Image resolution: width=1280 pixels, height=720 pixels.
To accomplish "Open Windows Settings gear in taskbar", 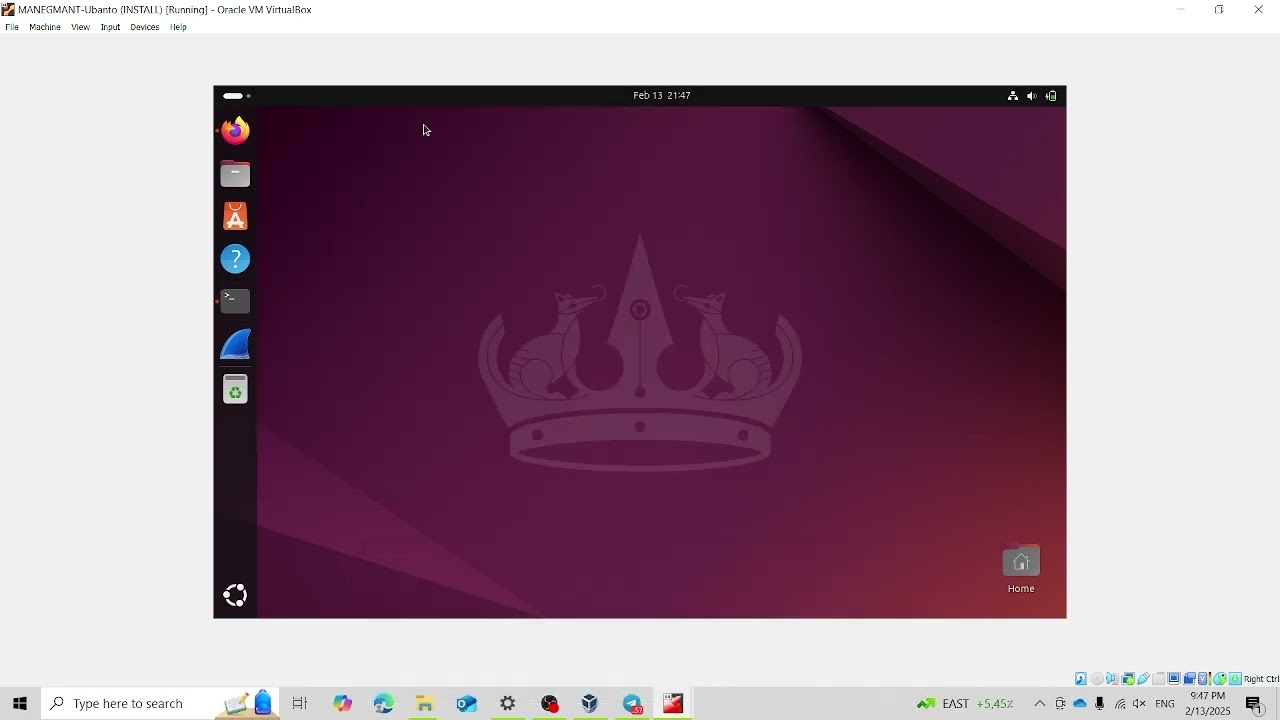I will pos(509,704).
